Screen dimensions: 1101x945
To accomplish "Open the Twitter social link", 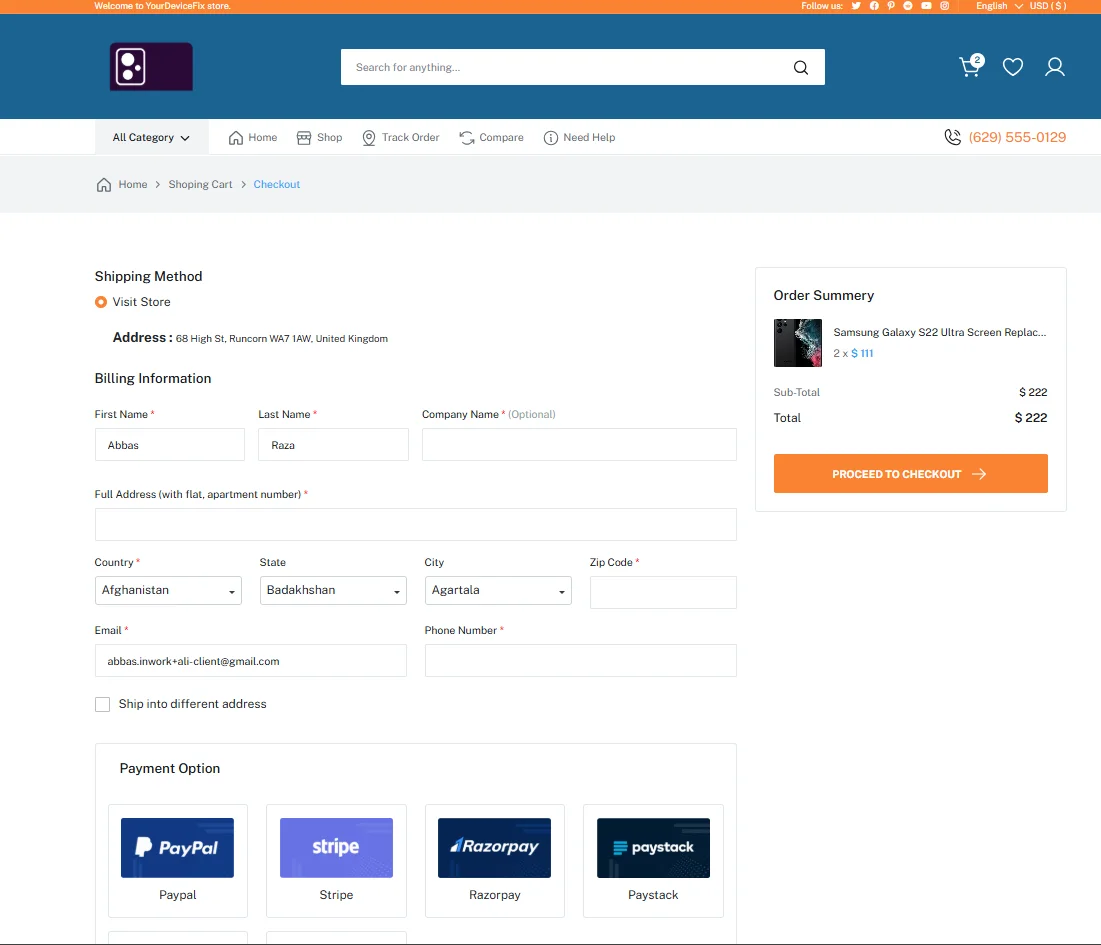I will 856,6.
